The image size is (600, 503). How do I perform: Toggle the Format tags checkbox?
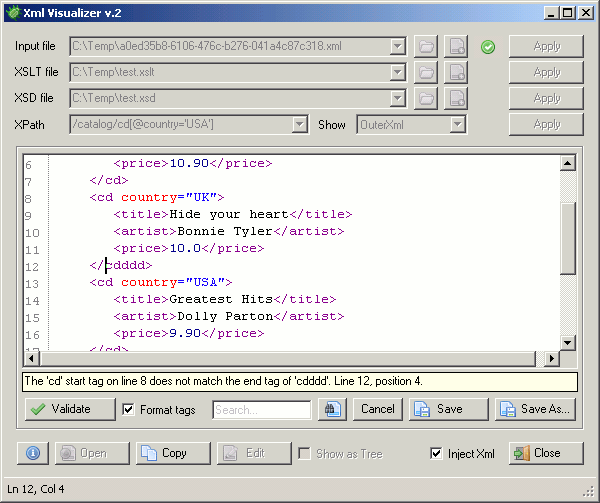[128, 409]
